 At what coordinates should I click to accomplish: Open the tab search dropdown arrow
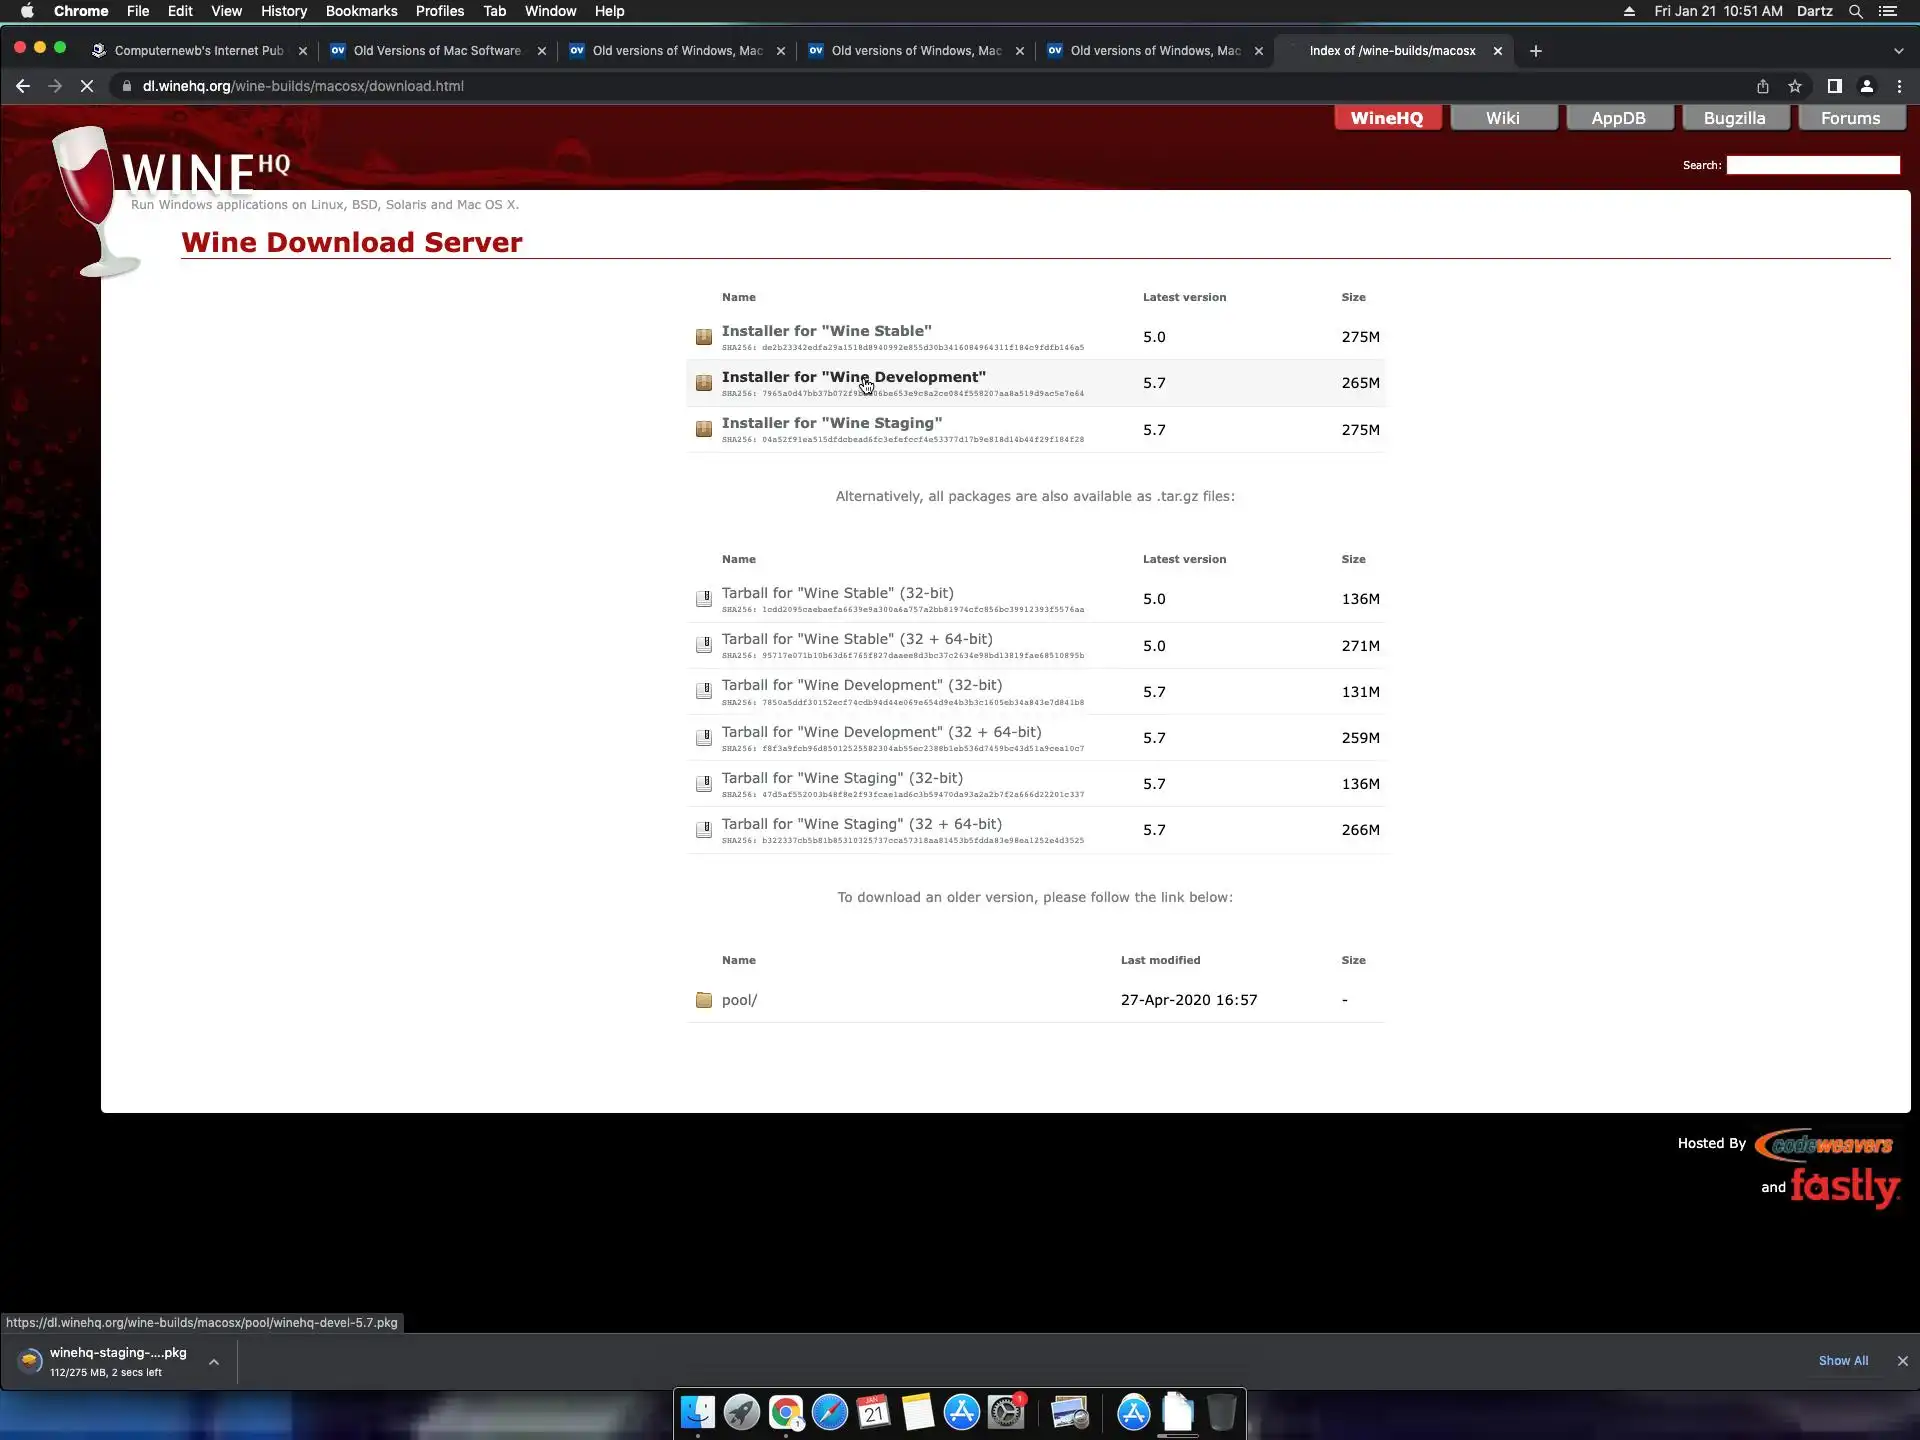pyautogui.click(x=1898, y=51)
